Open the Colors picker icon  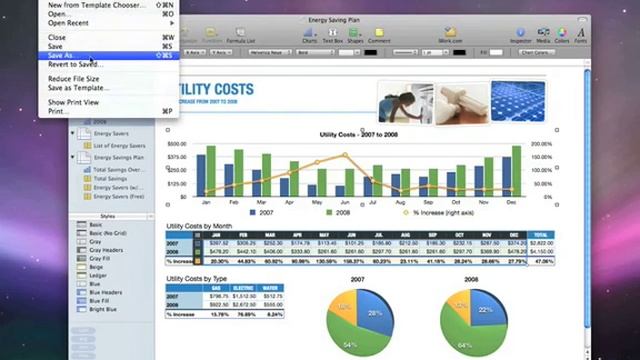pos(562,35)
